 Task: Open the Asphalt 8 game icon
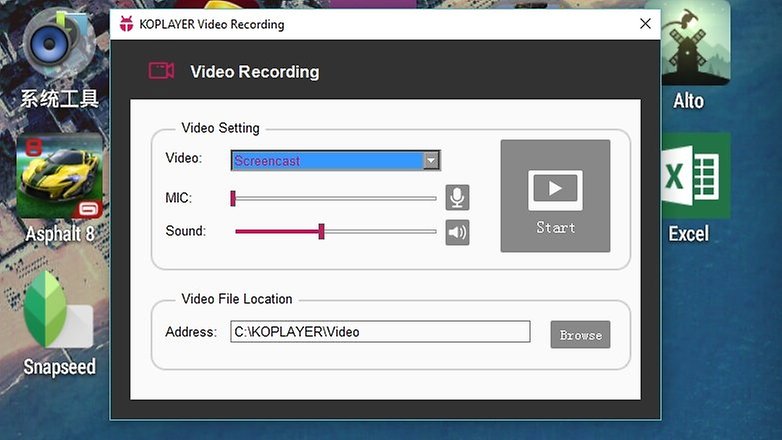60,176
